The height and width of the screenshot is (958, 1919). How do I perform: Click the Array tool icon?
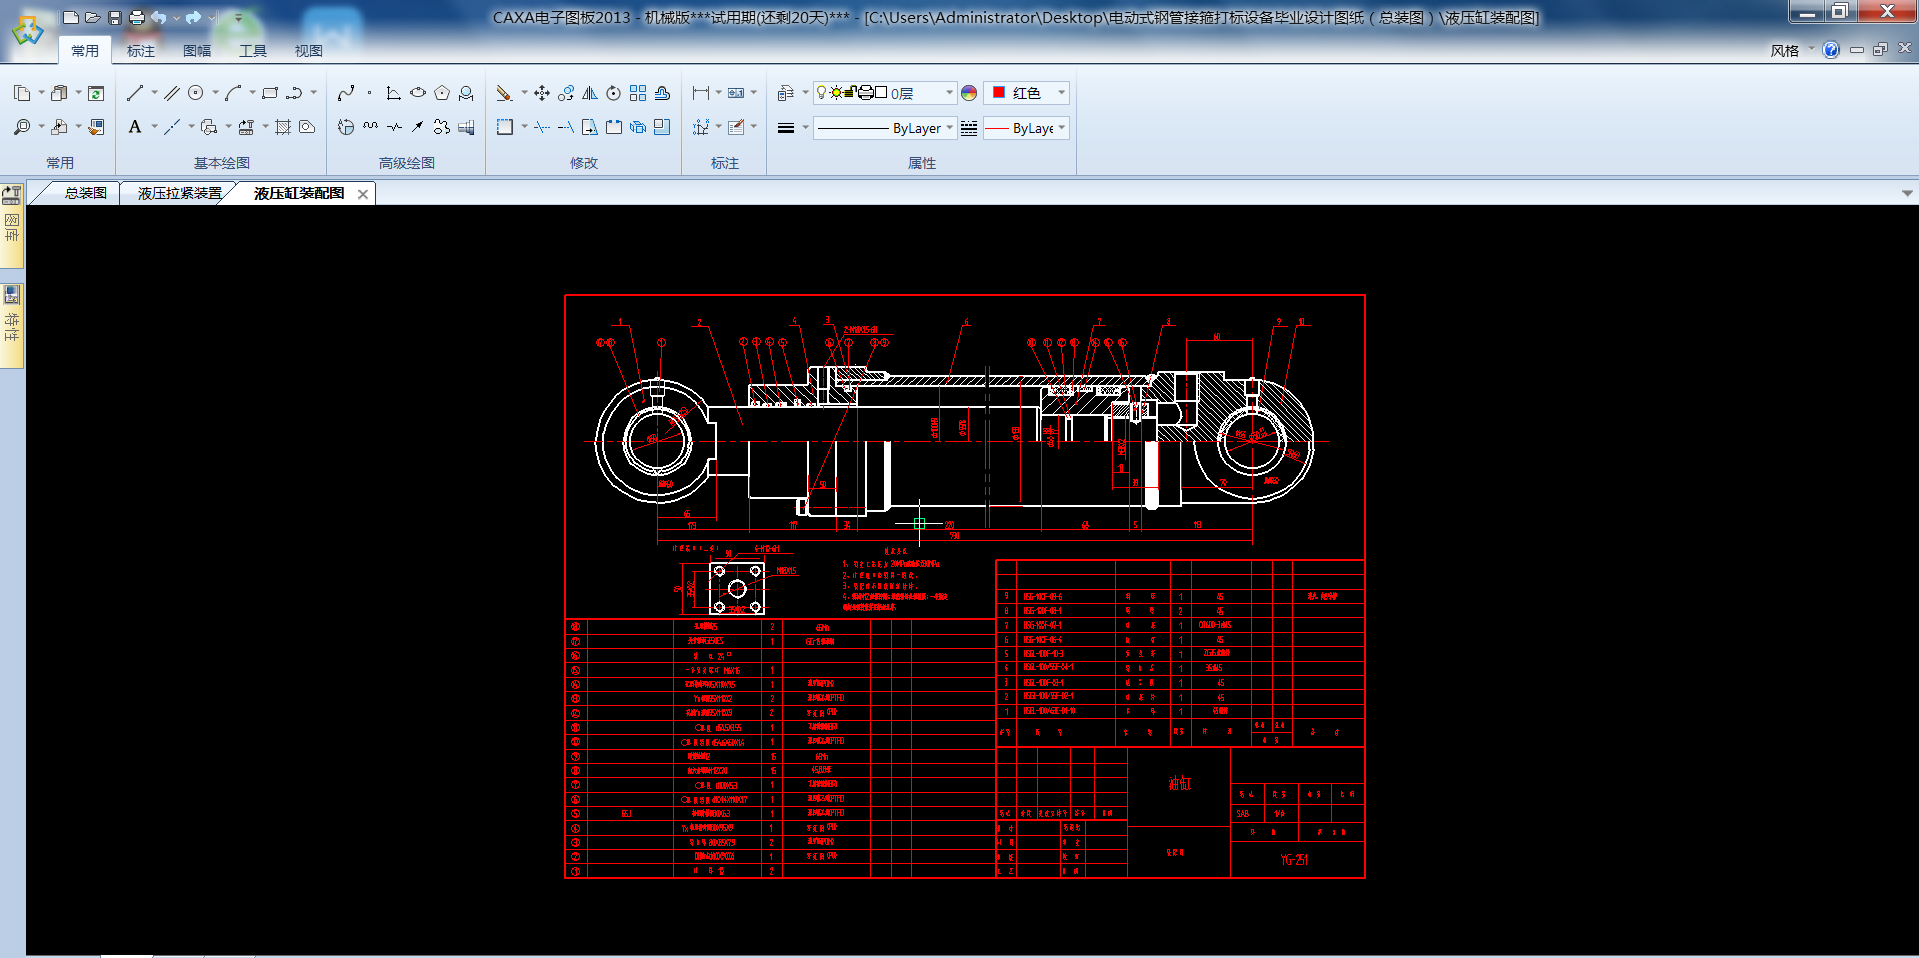pos(638,93)
